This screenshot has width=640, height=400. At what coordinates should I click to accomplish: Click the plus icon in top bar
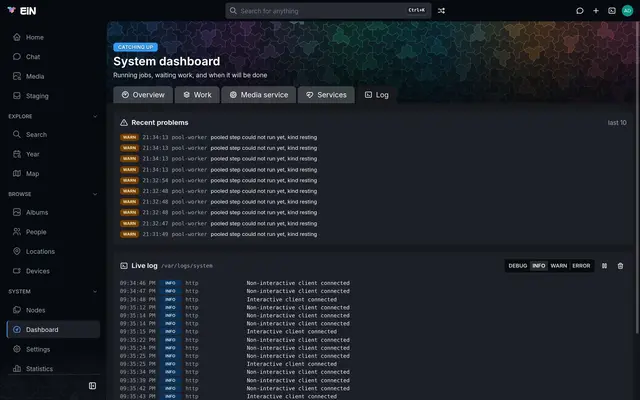point(596,11)
